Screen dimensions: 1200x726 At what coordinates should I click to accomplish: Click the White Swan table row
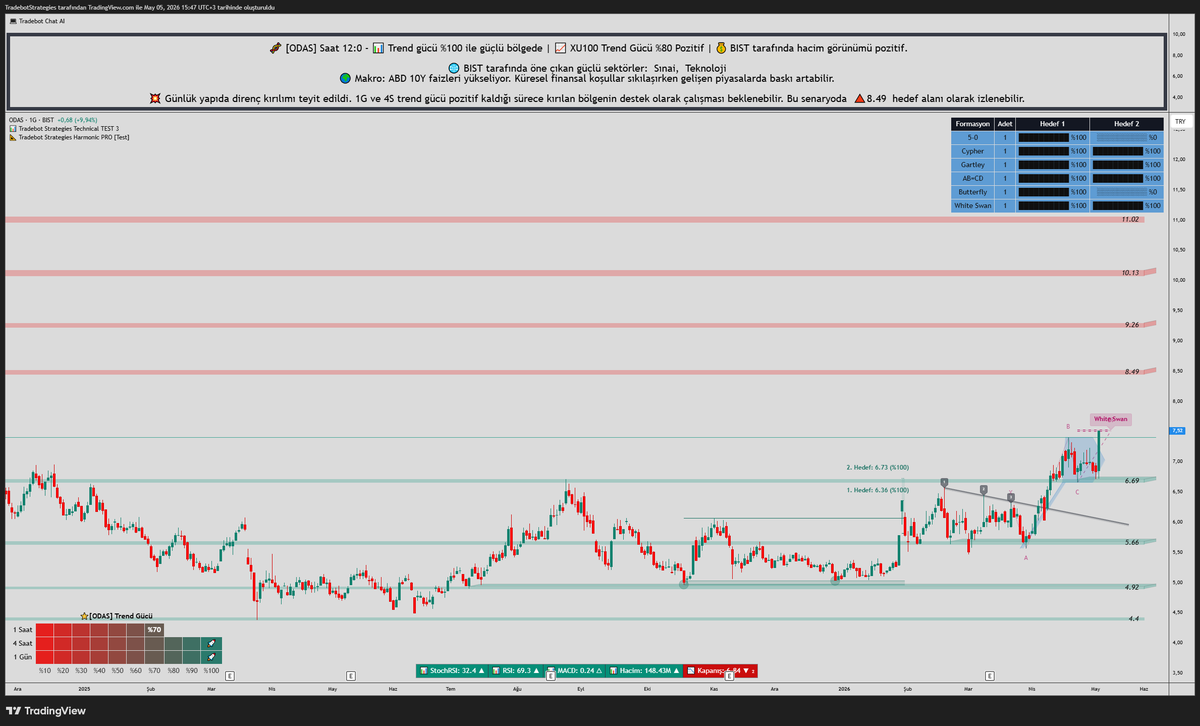coord(1057,205)
